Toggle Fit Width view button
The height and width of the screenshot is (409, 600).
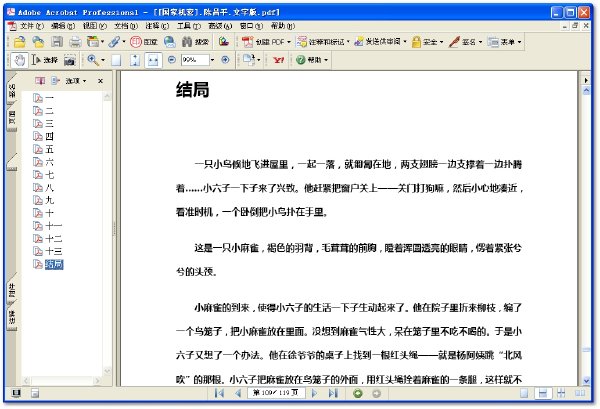153,60
